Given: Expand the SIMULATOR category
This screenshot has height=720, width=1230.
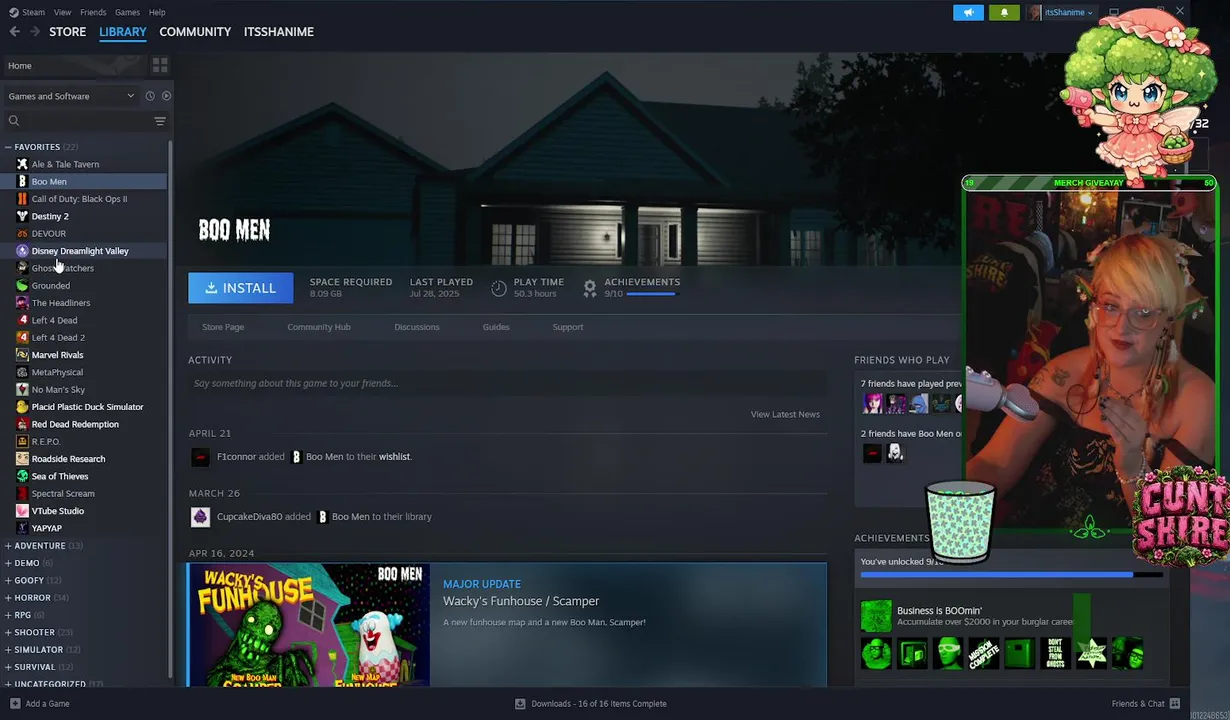Looking at the screenshot, I should click(x=8, y=650).
